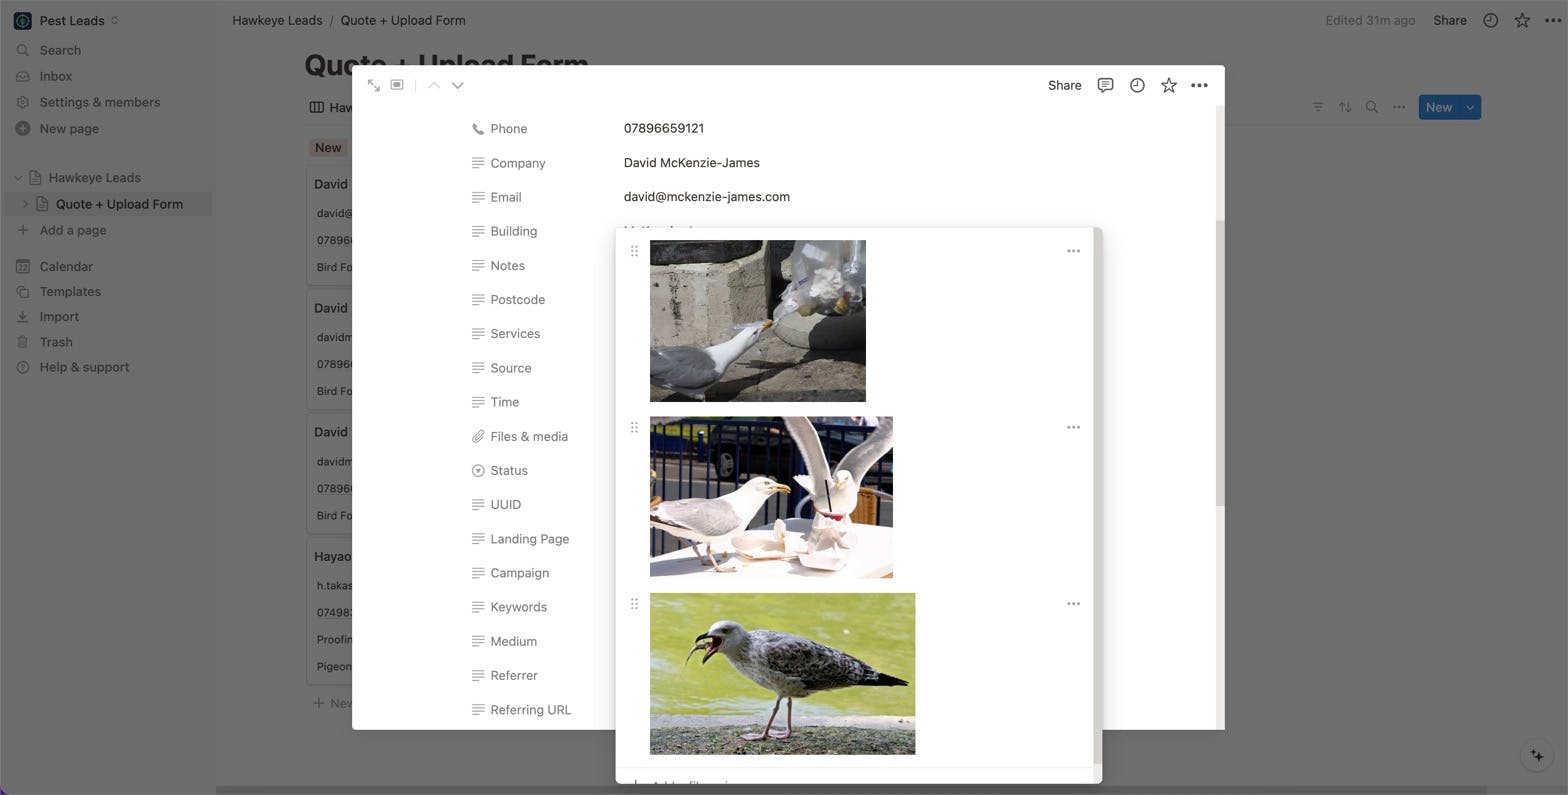Open options menu for first seagull image

tap(1073, 251)
